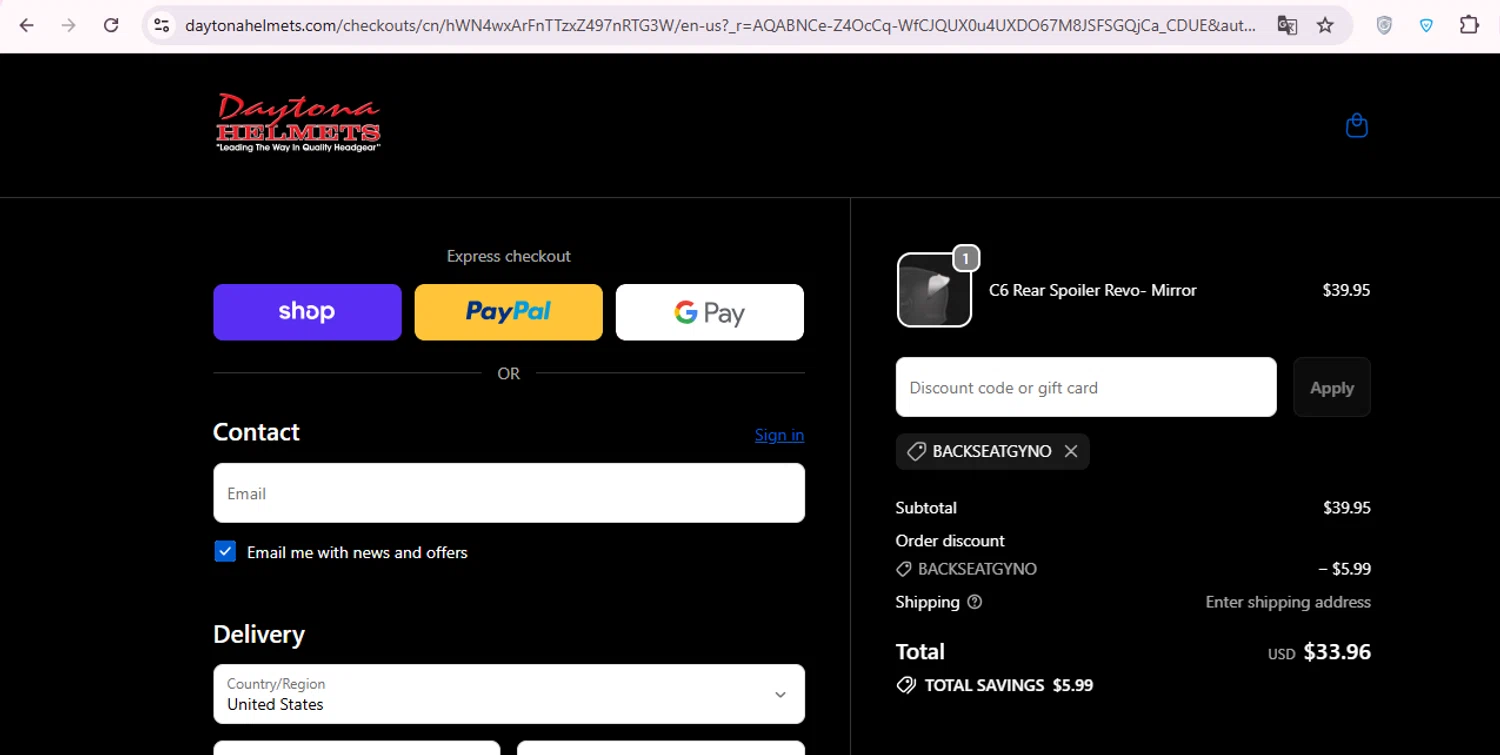1500x755 pixels.
Task: Focus the Discount code or gift card field
Action: tap(1086, 387)
